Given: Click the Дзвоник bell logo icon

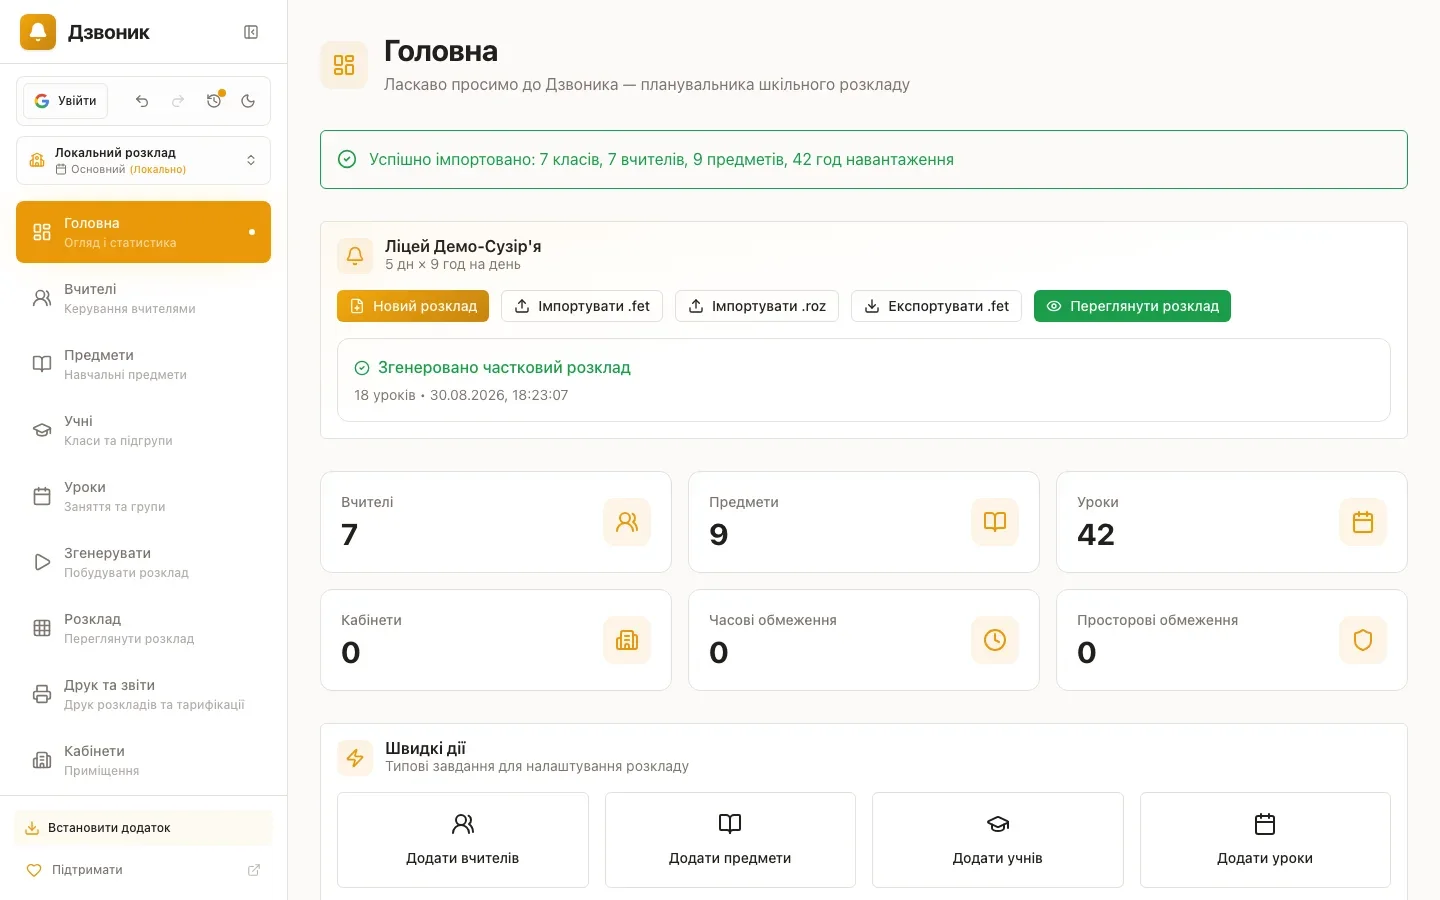Looking at the screenshot, I should (38, 32).
